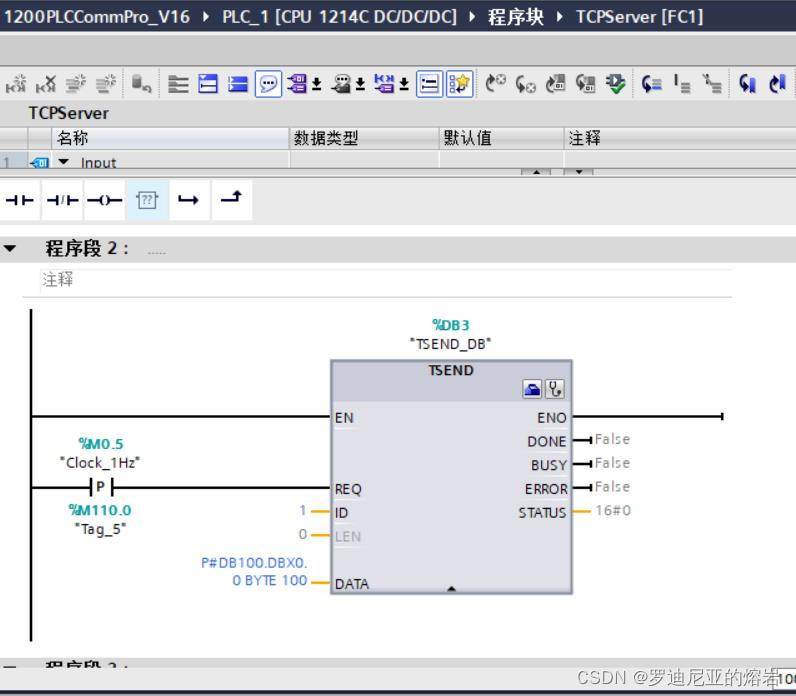Open dropdown arrow beside absolute/symbolic operands
This screenshot has width=796, height=696.
click(317, 84)
